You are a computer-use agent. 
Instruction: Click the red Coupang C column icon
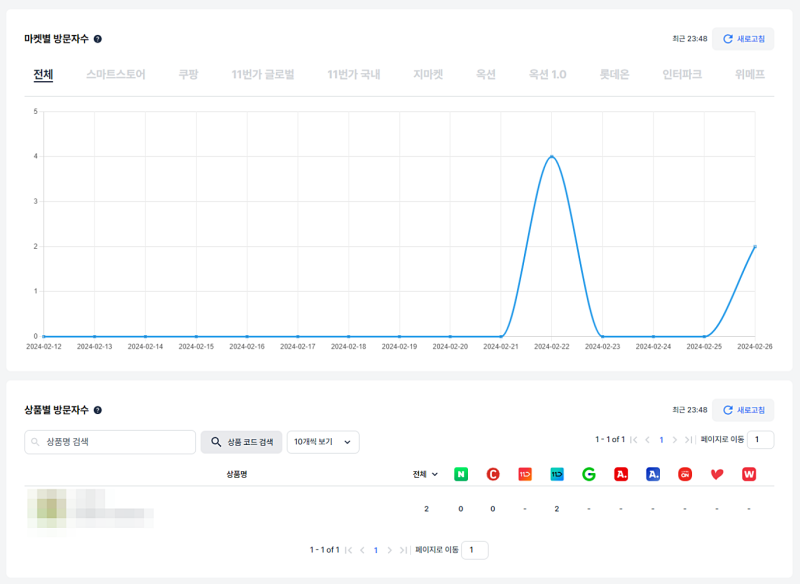493,474
